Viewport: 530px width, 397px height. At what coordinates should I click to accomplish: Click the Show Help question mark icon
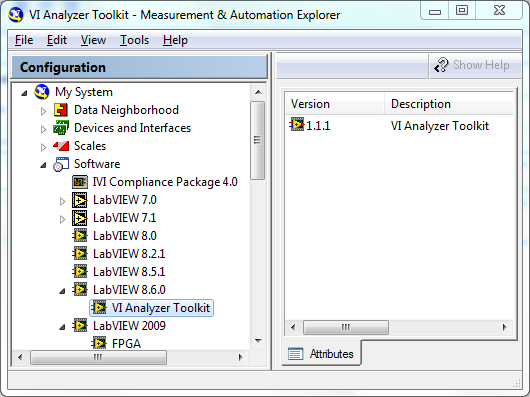441,65
